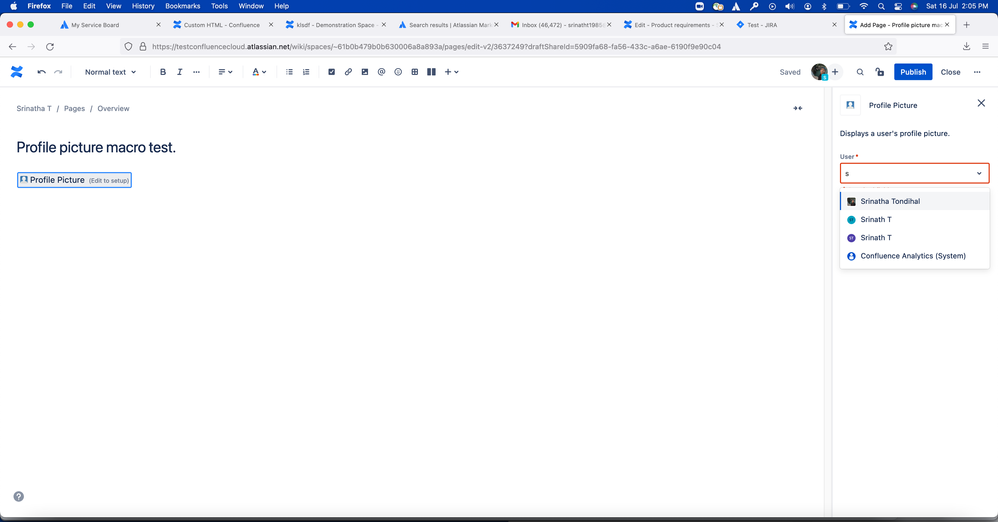This screenshot has width=998, height=522.
Task: Insert a table
Action: [x=414, y=72]
